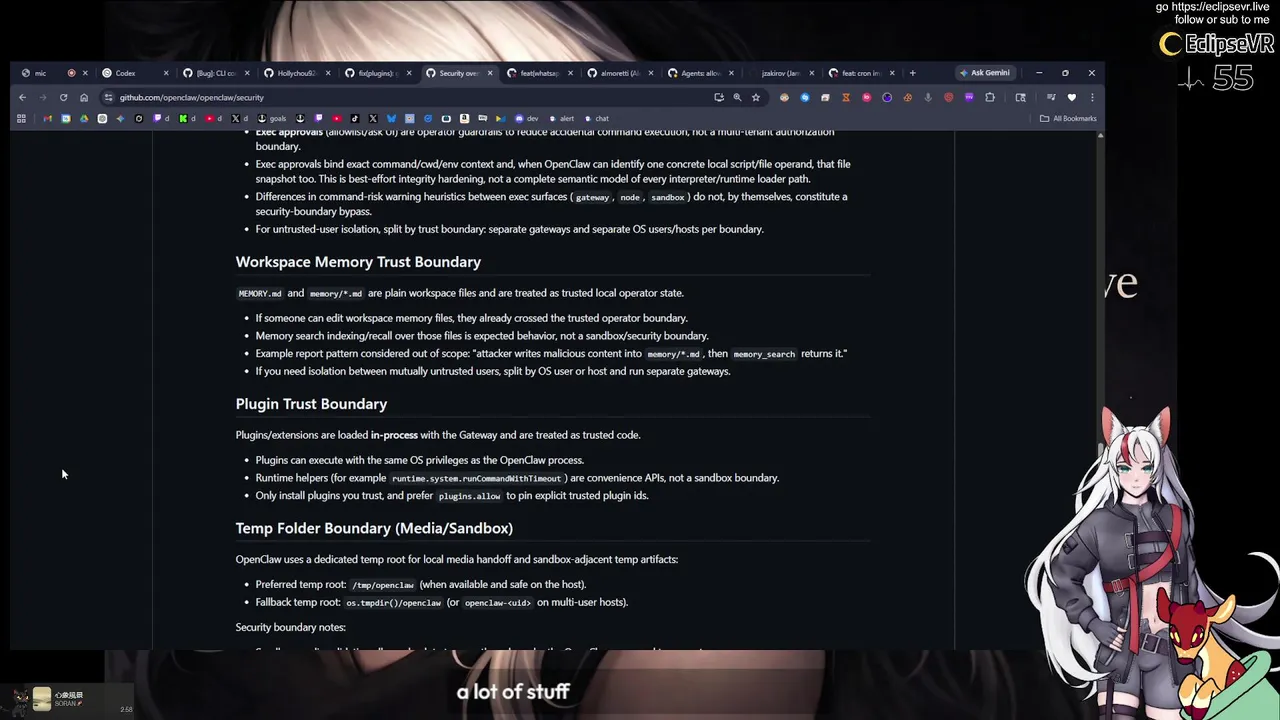This screenshot has height=720, width=1280.
Task: Open the site information icon in address bar
Action: coord(108,97)
